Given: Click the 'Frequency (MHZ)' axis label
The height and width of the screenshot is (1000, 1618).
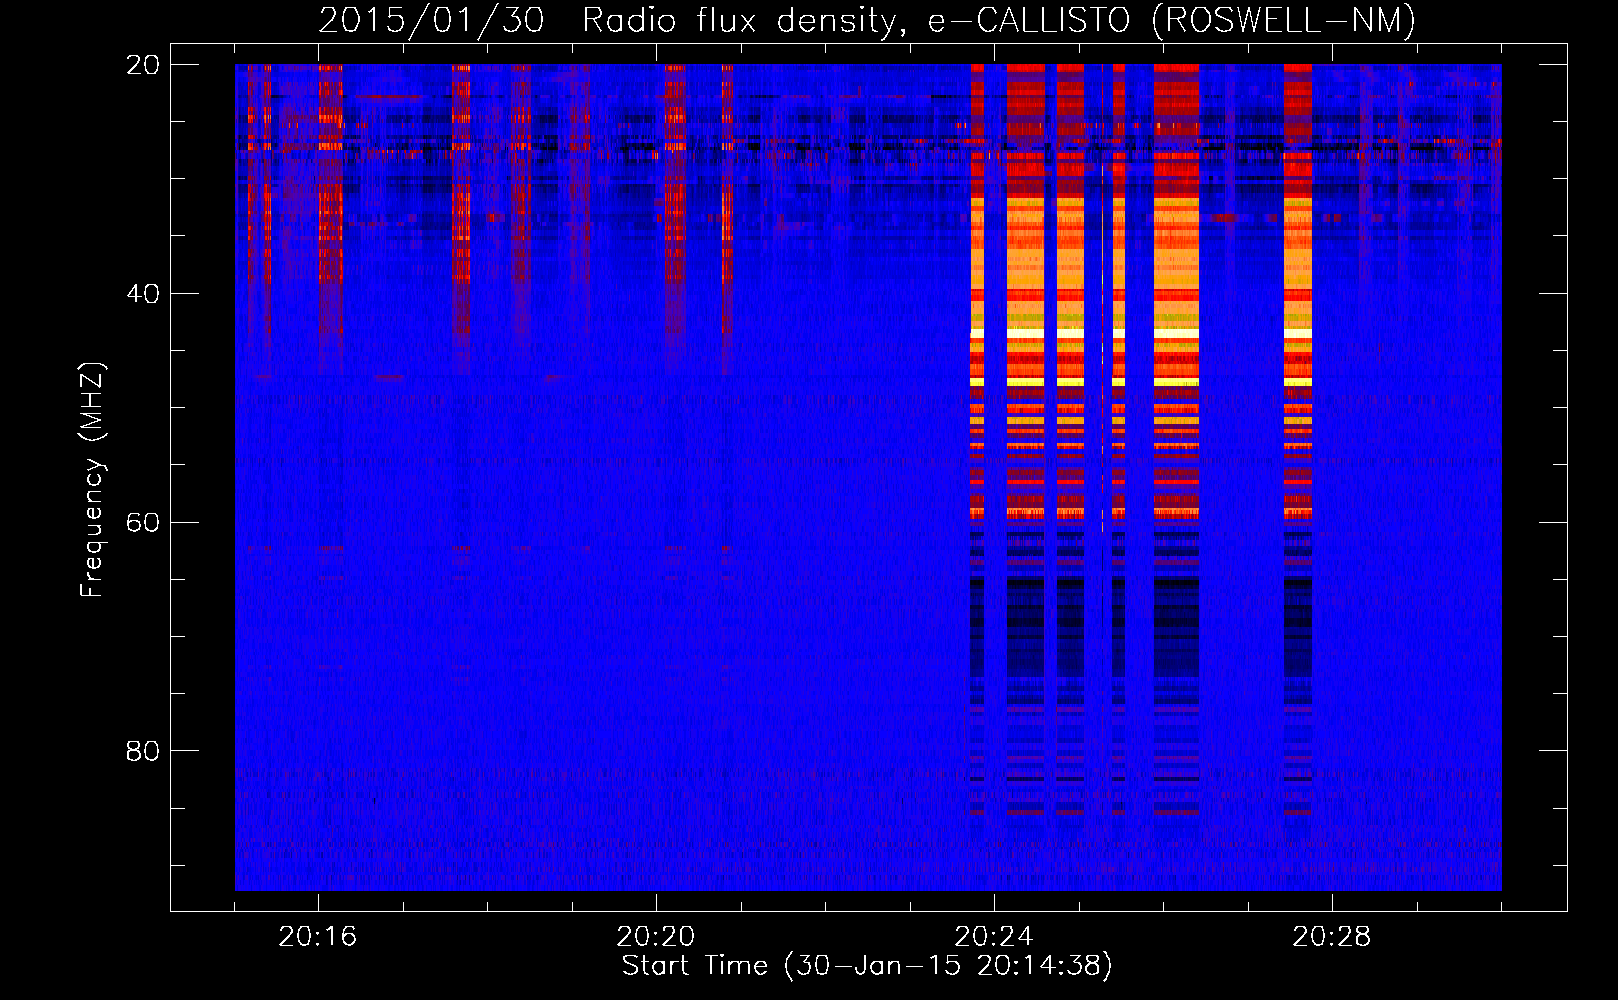Looking at the screenshot, I should point(92,480).
